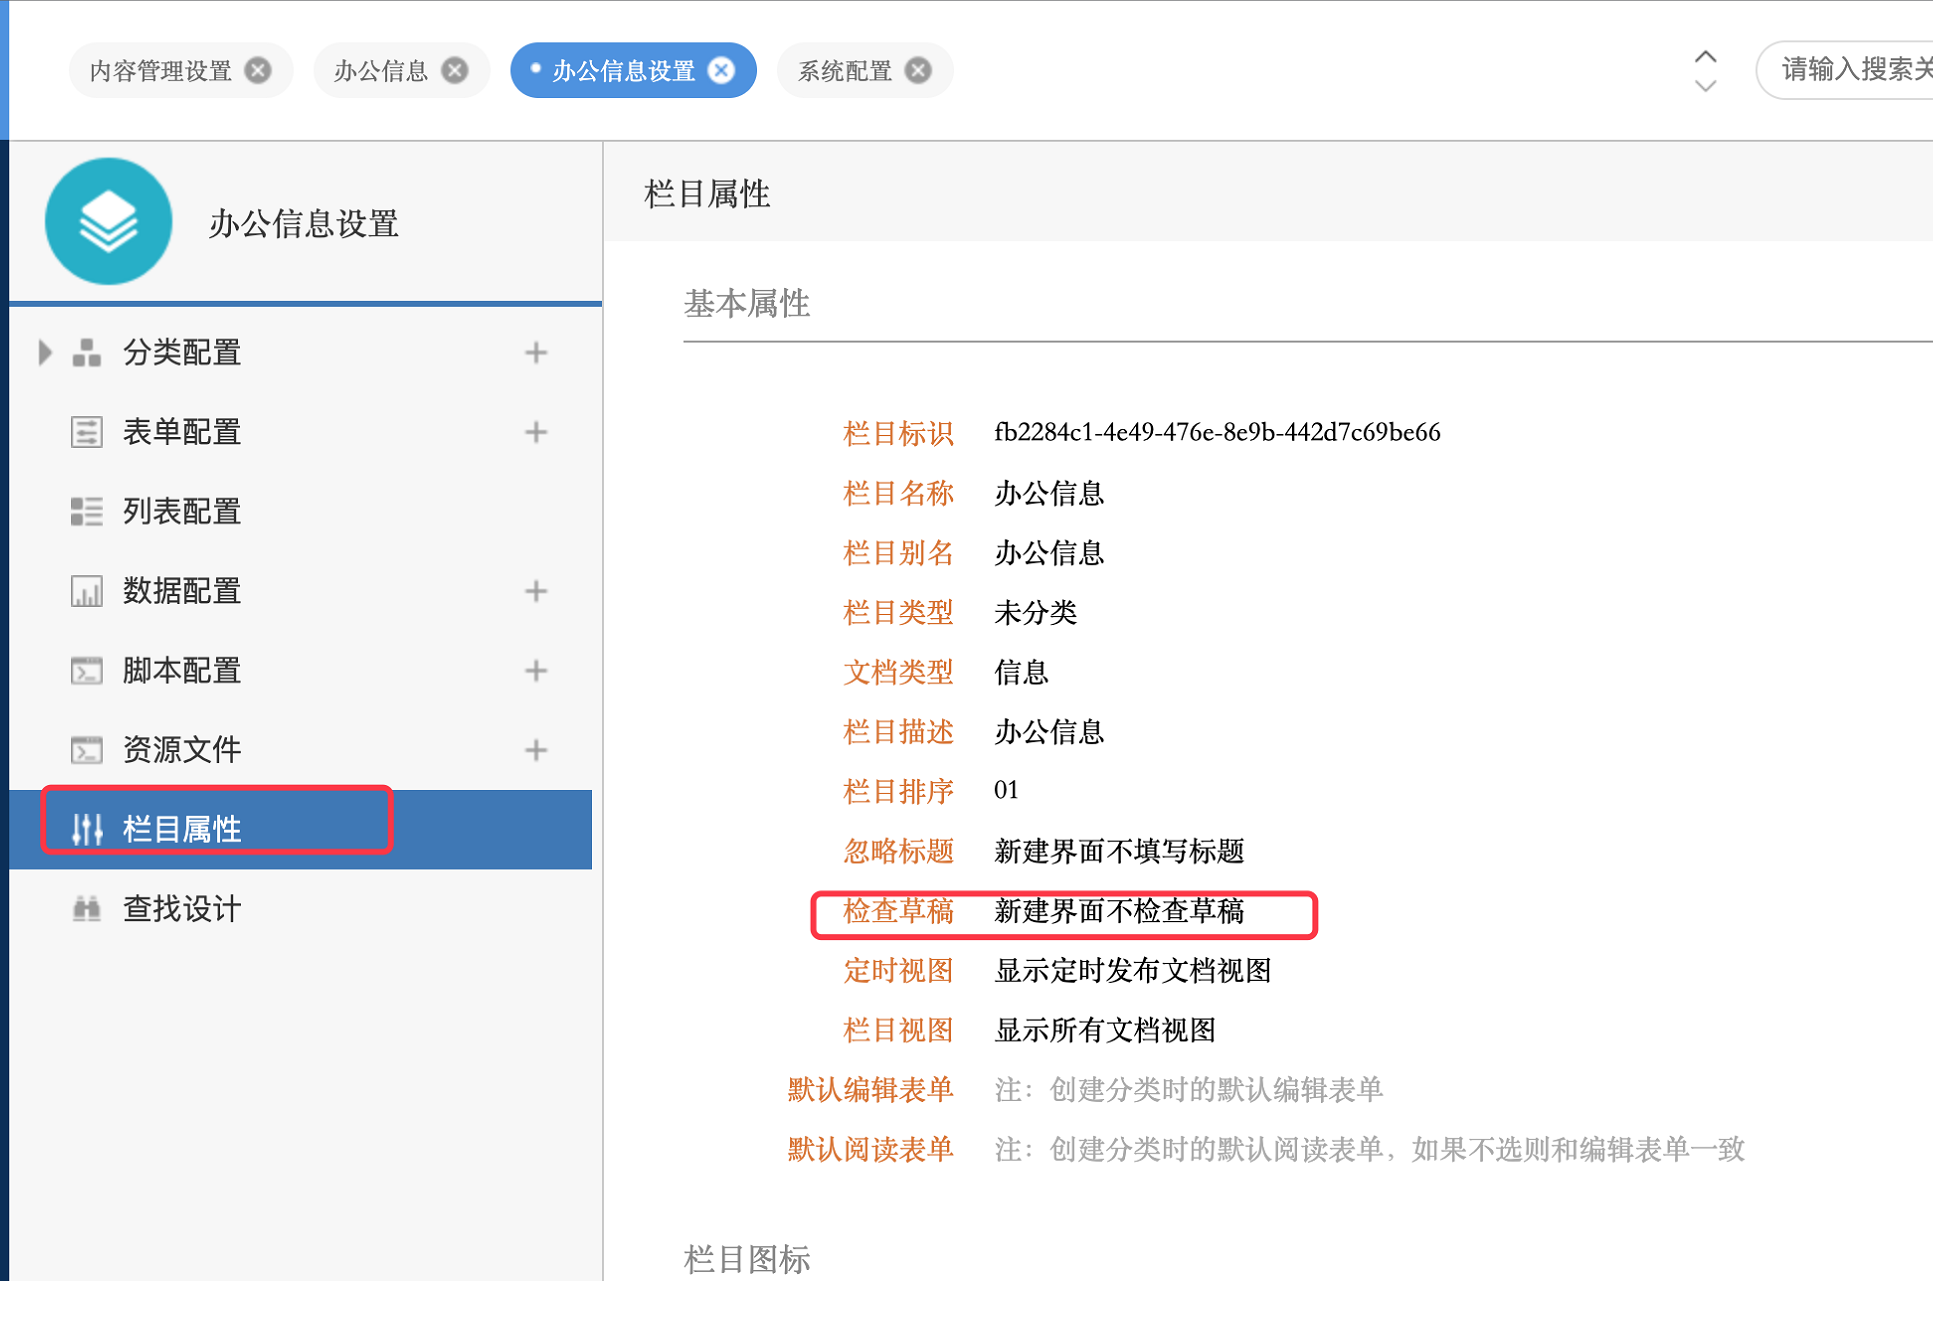Click the 检查草稿 property value
Image resolution: width=1933 pixels, height=1337 pixels.
point(1118,911)
